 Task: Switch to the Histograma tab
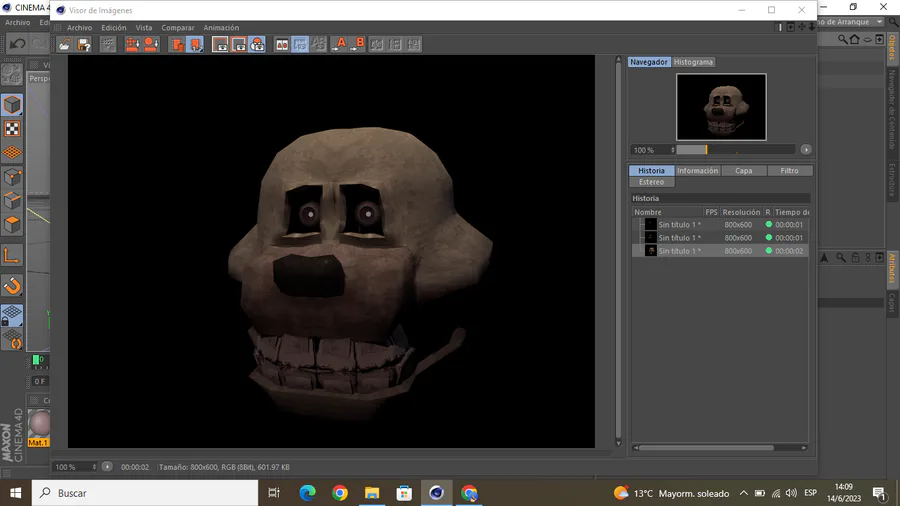(x=693, y=62)
